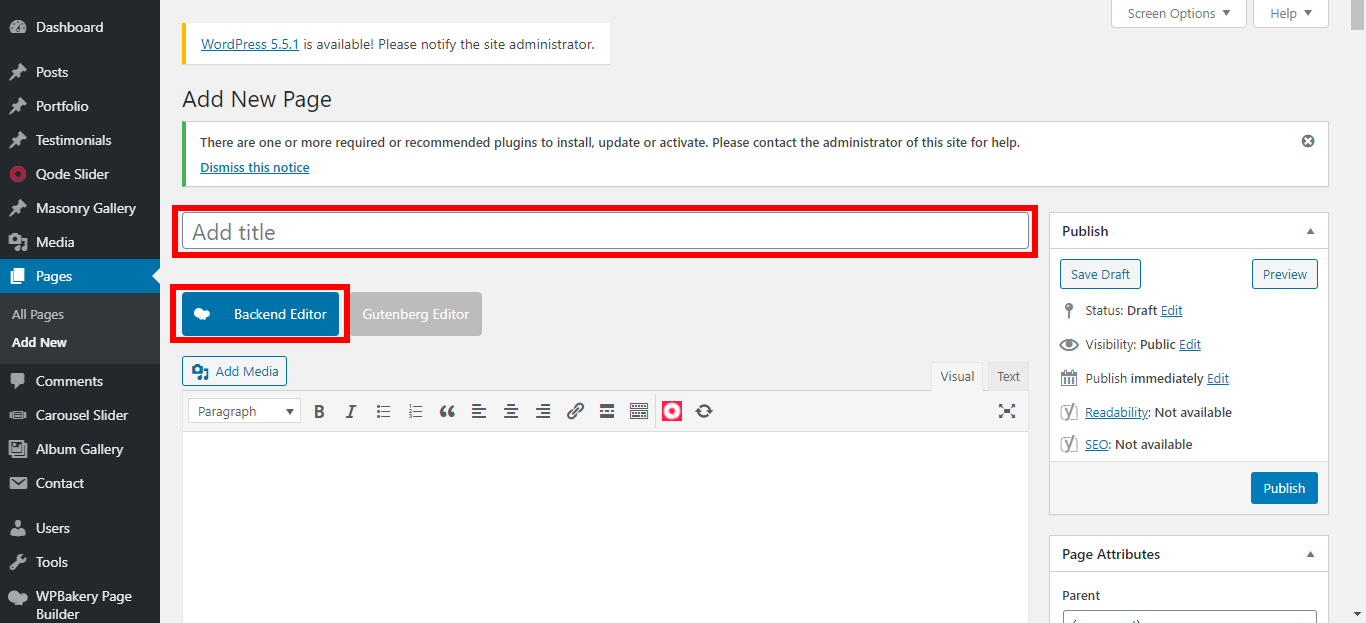Viewport: 1366px width, 623px height.
Task: Click the Insert link icon
Action: point(575,411)
